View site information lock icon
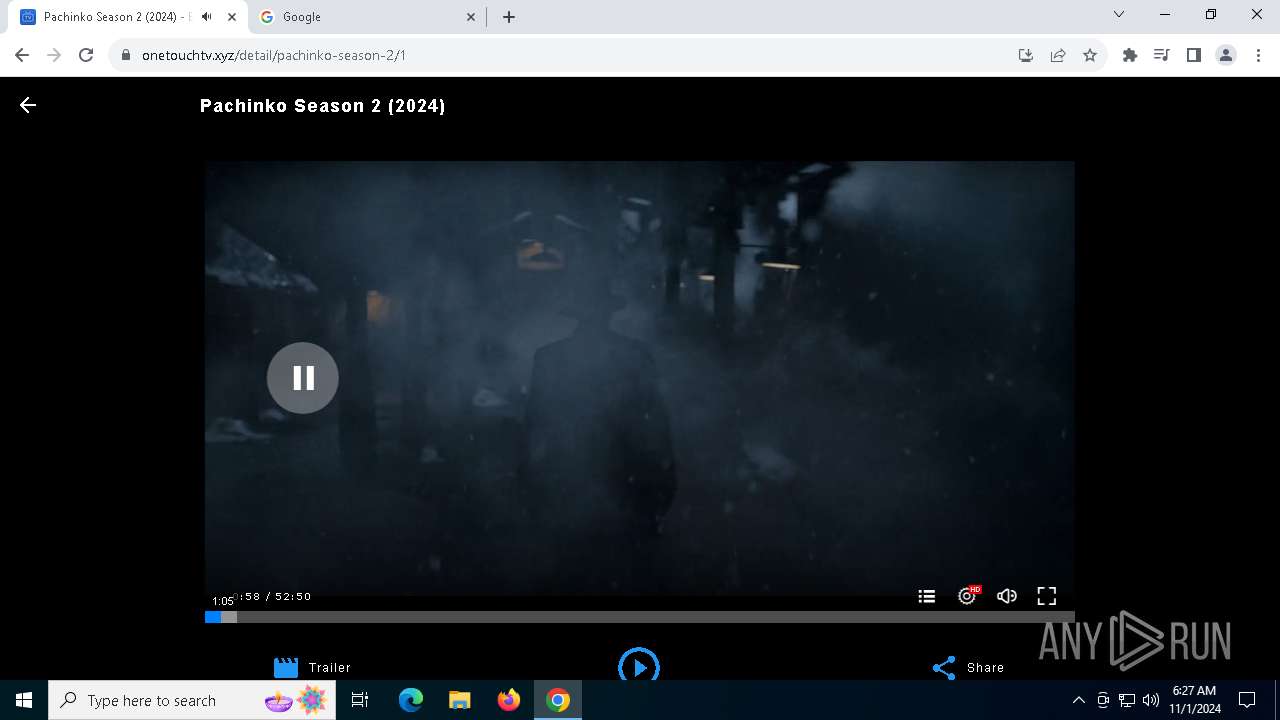Image resolution: width=1280 pixels, height=720 pixels. pyautogui.click(x=125, y=55)
